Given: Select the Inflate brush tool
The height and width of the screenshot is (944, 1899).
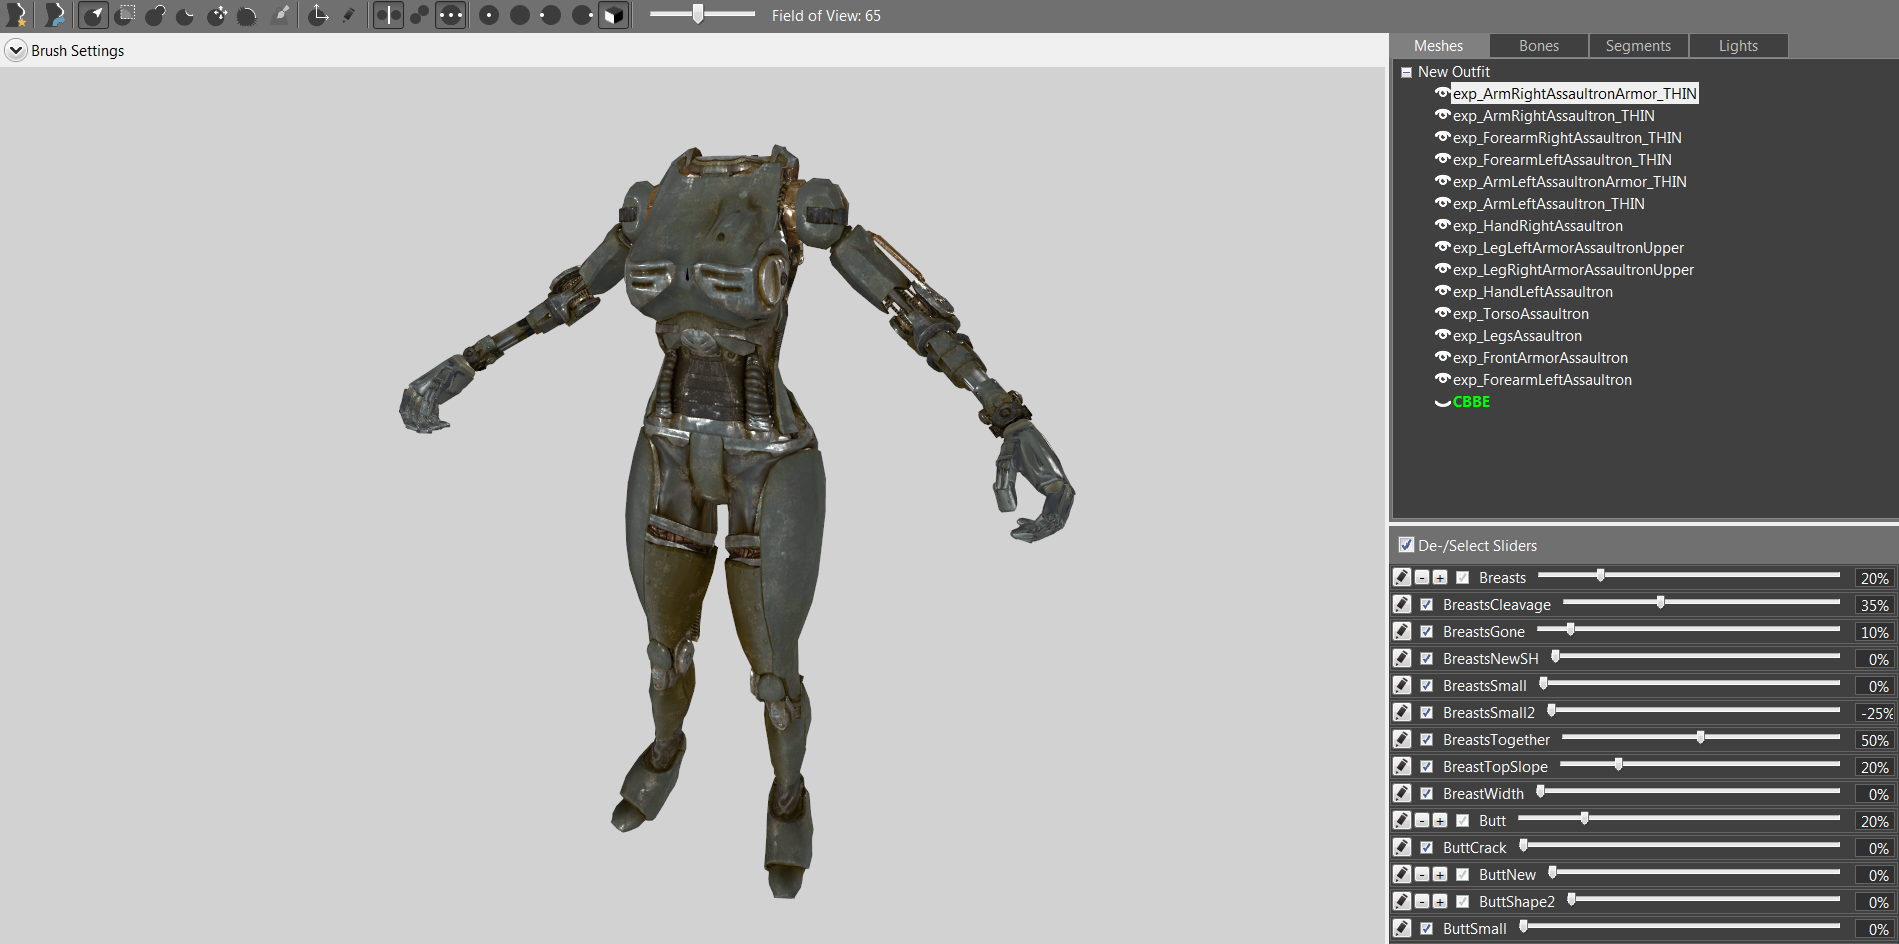Looking at the screenshot, I should pyautogui.click(x=155, y=15).
